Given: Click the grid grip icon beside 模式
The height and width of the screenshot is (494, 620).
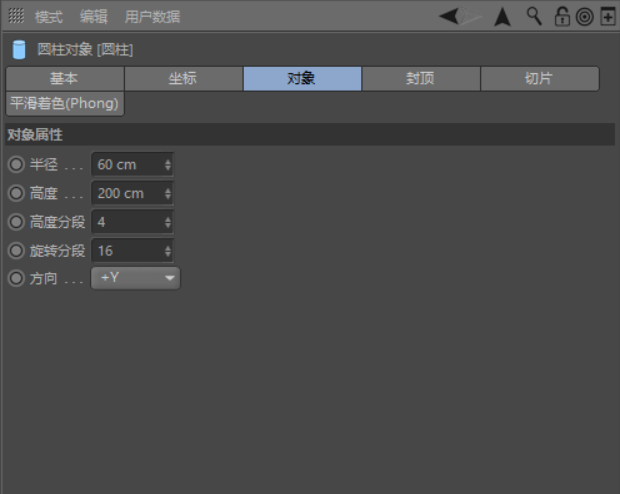Looking at the screenshot, I should pyautogui.click(x=16, y=16).
